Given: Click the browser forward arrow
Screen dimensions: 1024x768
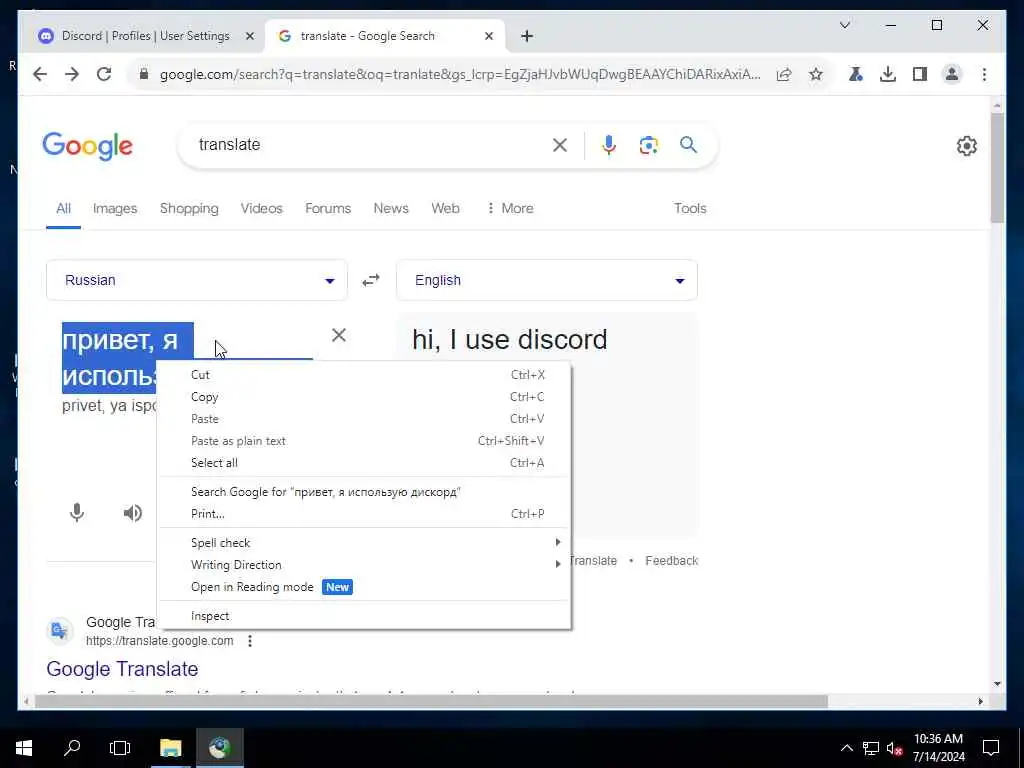Looking at the screenshot, I should tap(72, 74).
